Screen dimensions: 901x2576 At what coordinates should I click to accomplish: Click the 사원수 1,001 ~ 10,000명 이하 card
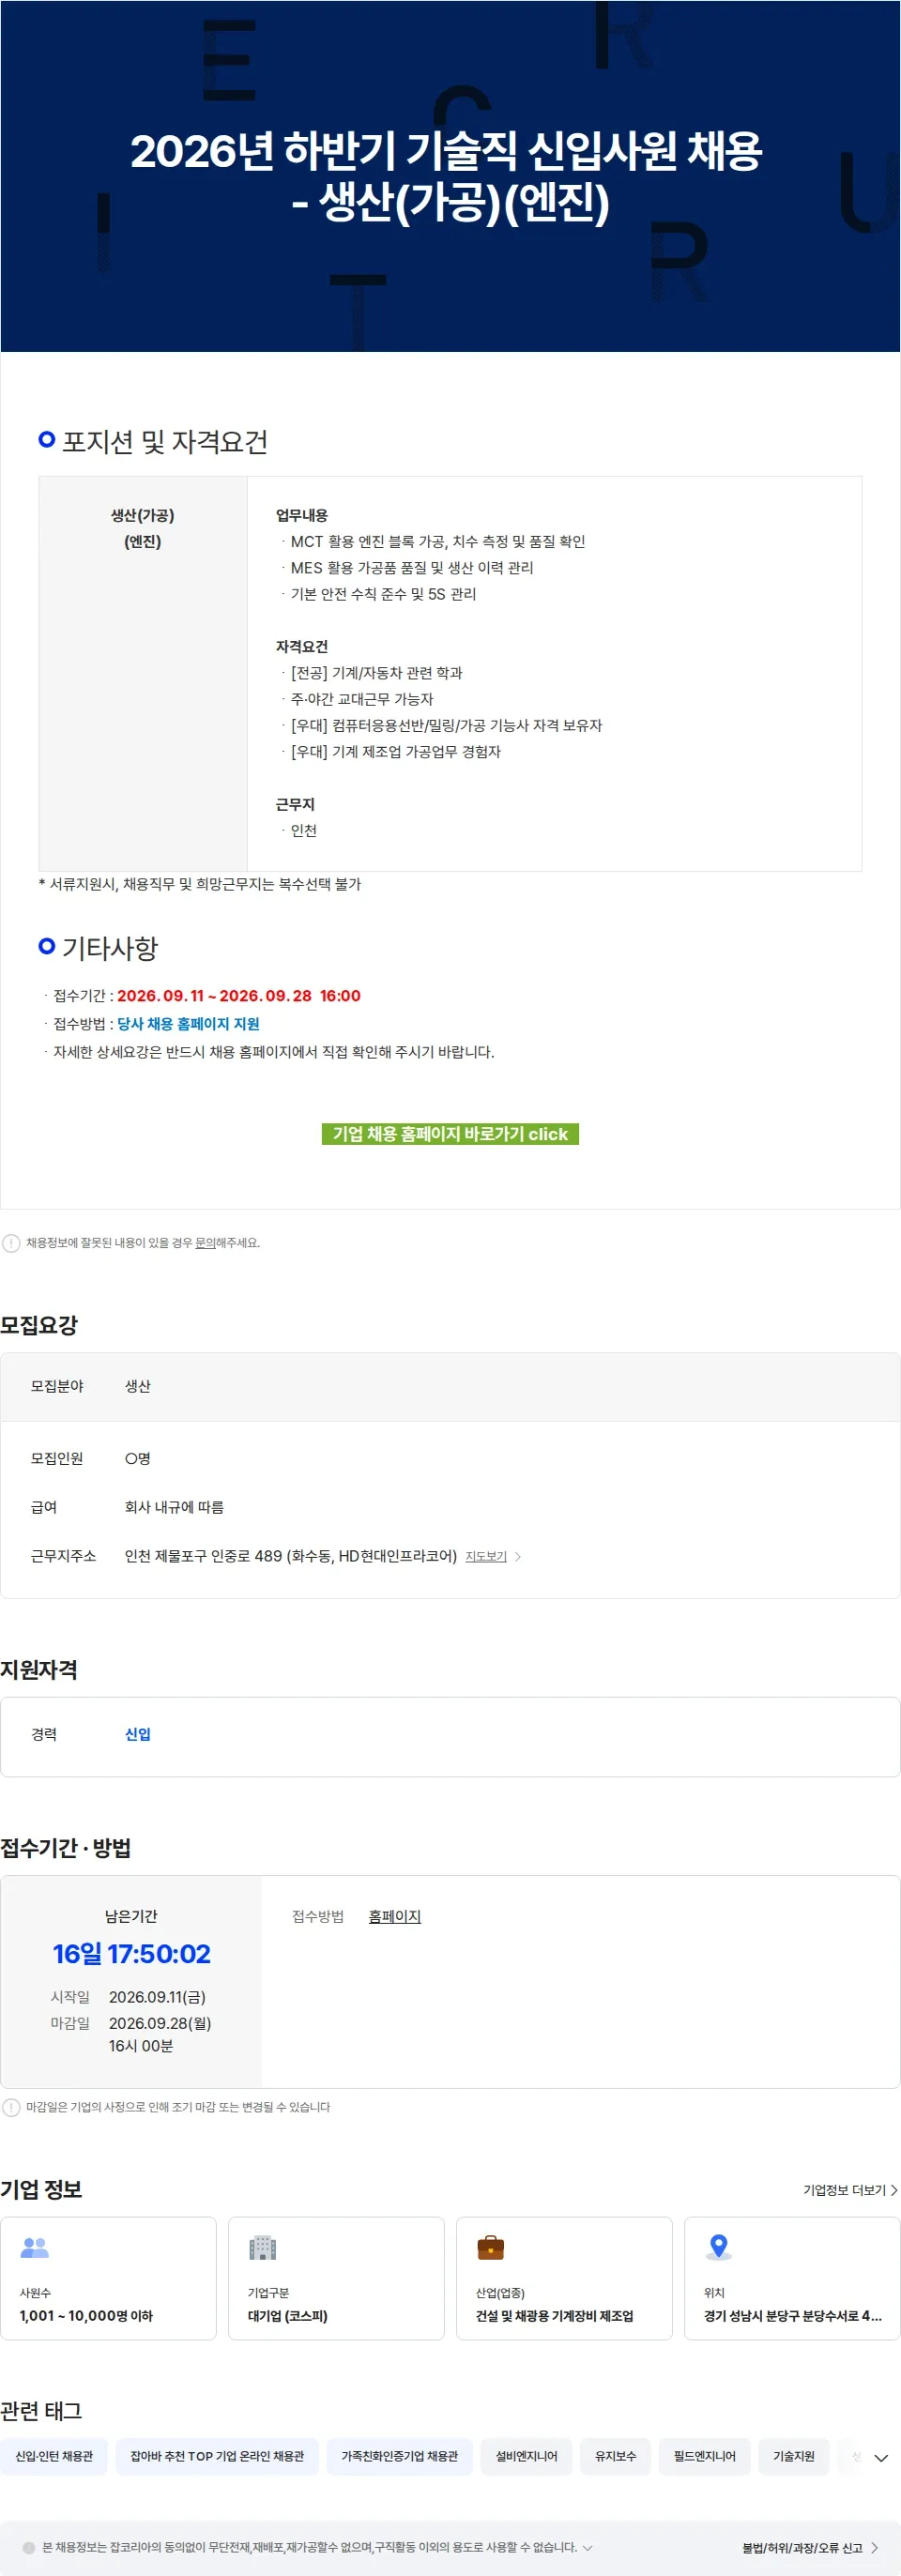click(x=108, y=2278)
